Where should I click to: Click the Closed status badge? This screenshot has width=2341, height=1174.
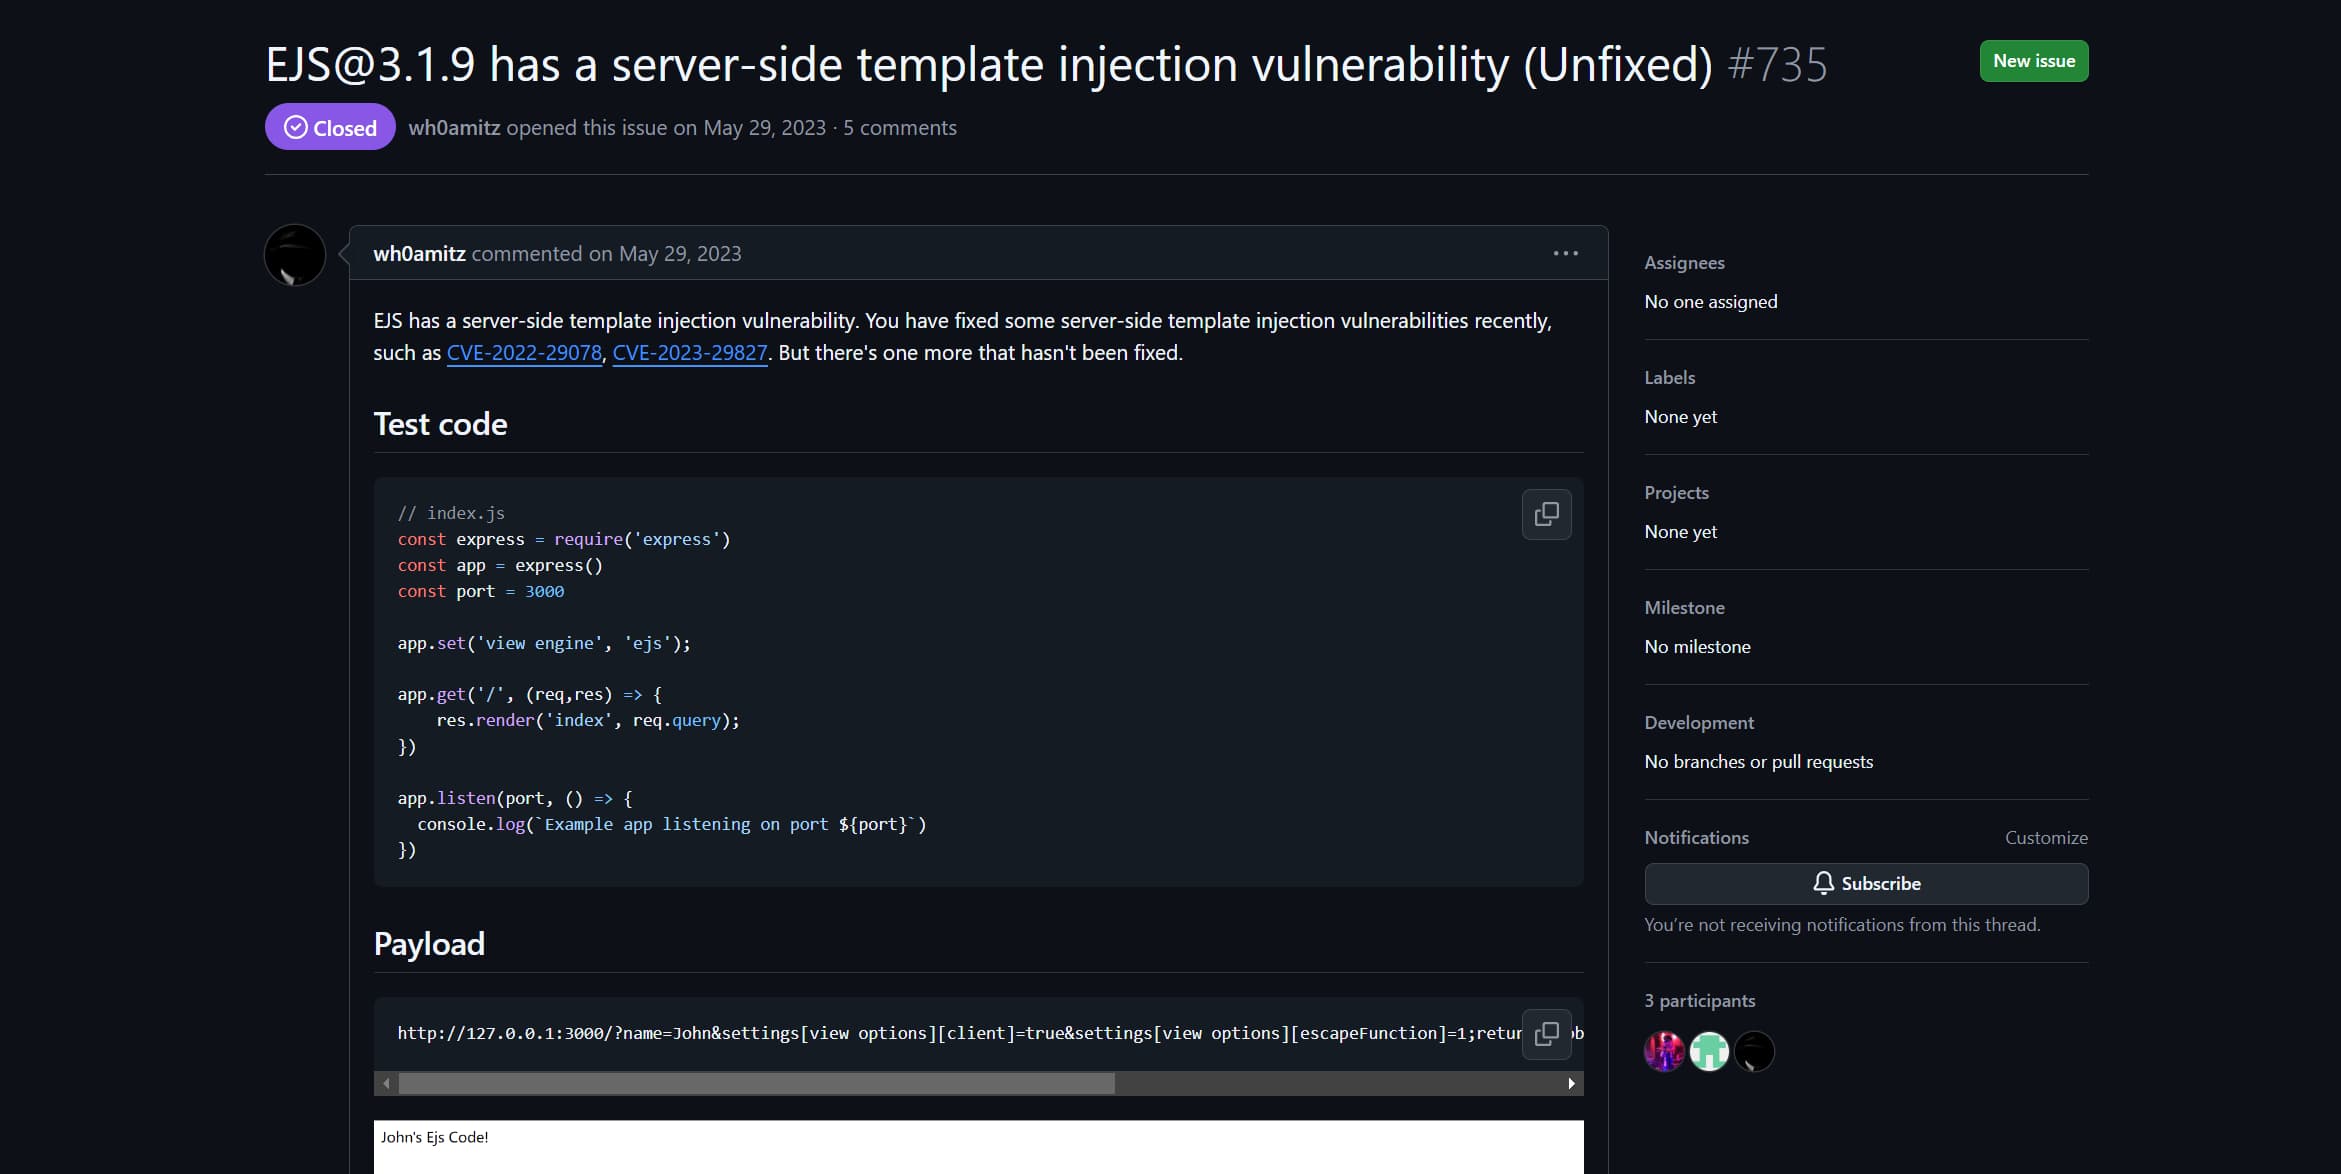pyautogui.click(x=330, y=127)
